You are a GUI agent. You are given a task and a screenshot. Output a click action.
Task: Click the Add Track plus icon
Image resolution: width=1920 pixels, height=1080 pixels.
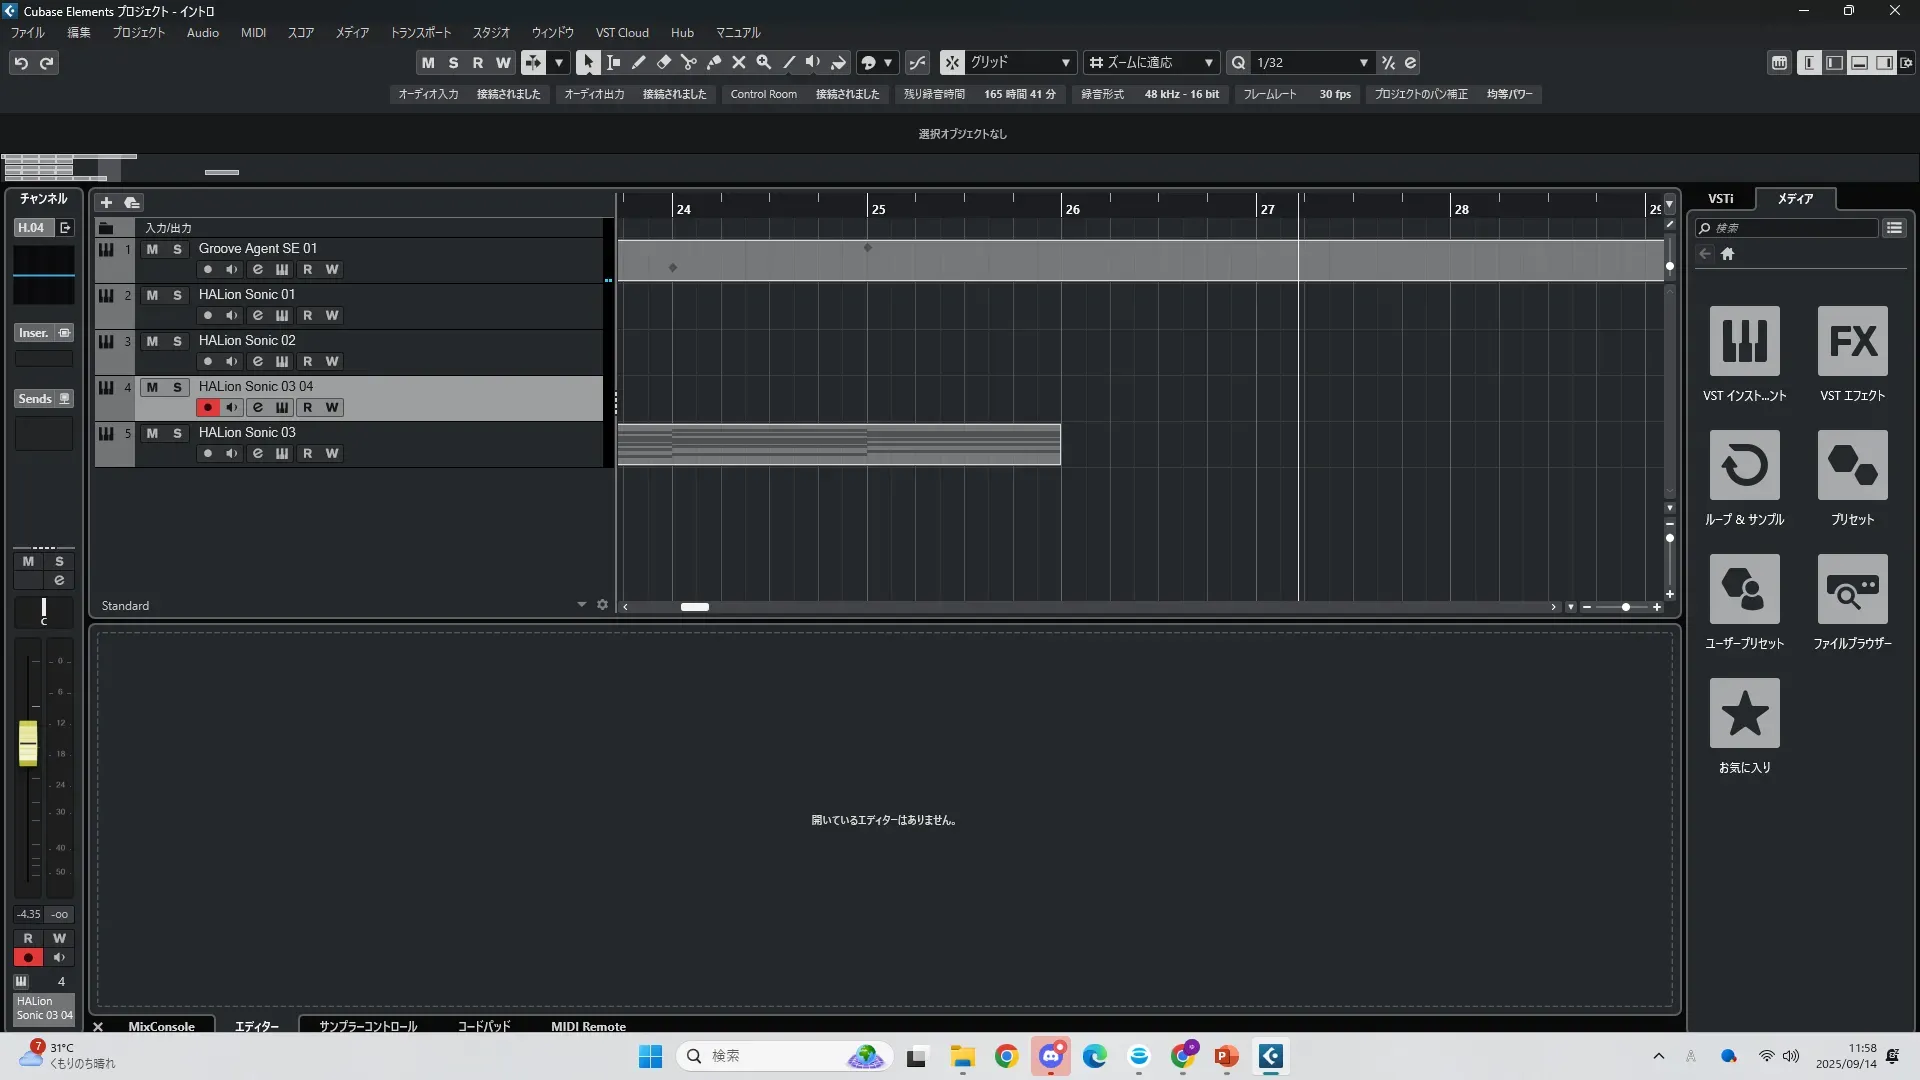tap(106, 202)
